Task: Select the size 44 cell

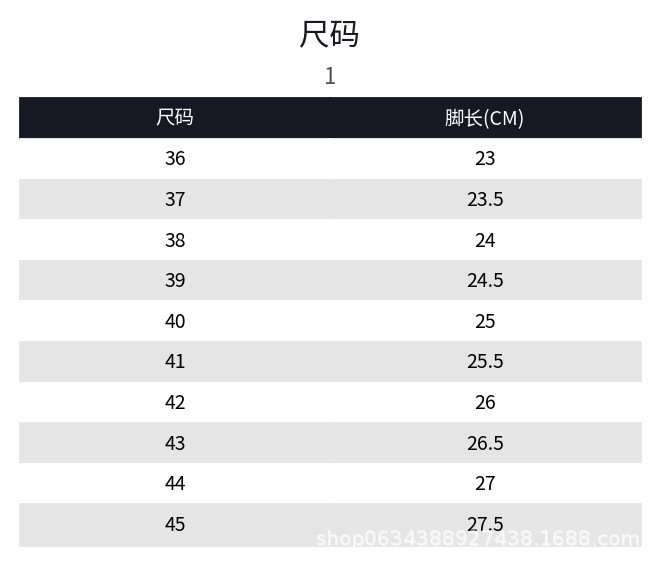Action: click(x=175, y=483)
